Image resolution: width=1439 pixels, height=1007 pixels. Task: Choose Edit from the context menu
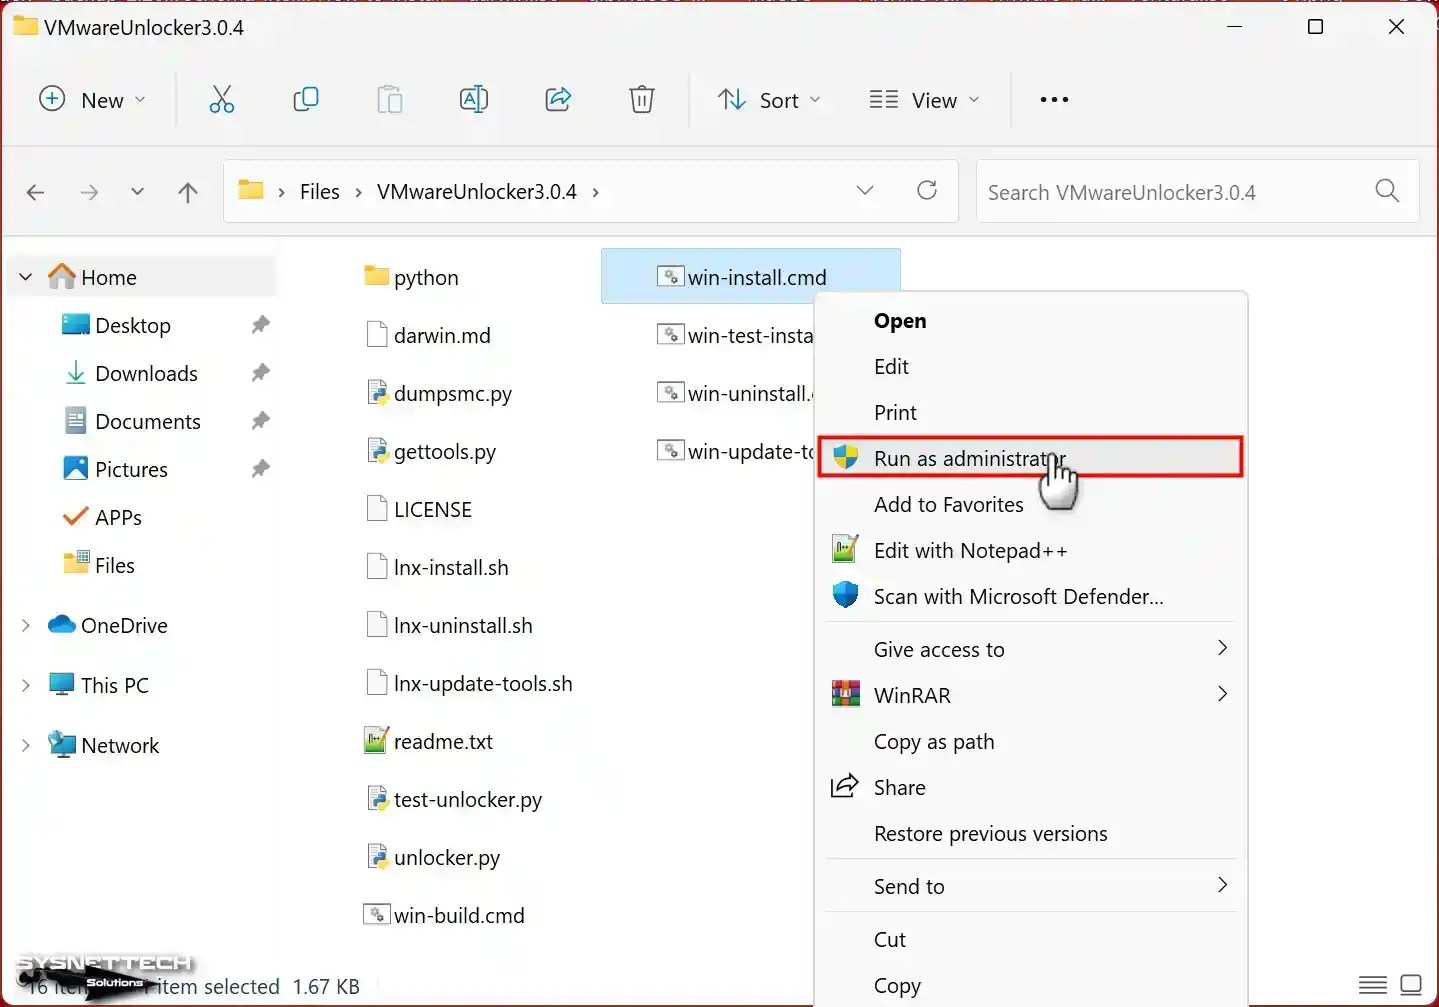click(1030, 367)
